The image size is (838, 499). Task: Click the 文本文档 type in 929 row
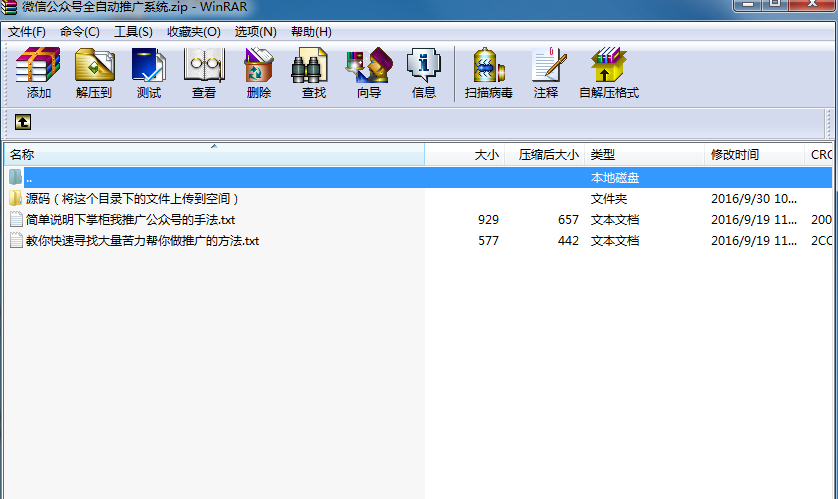pyautogui.click(x=615, y=220)
